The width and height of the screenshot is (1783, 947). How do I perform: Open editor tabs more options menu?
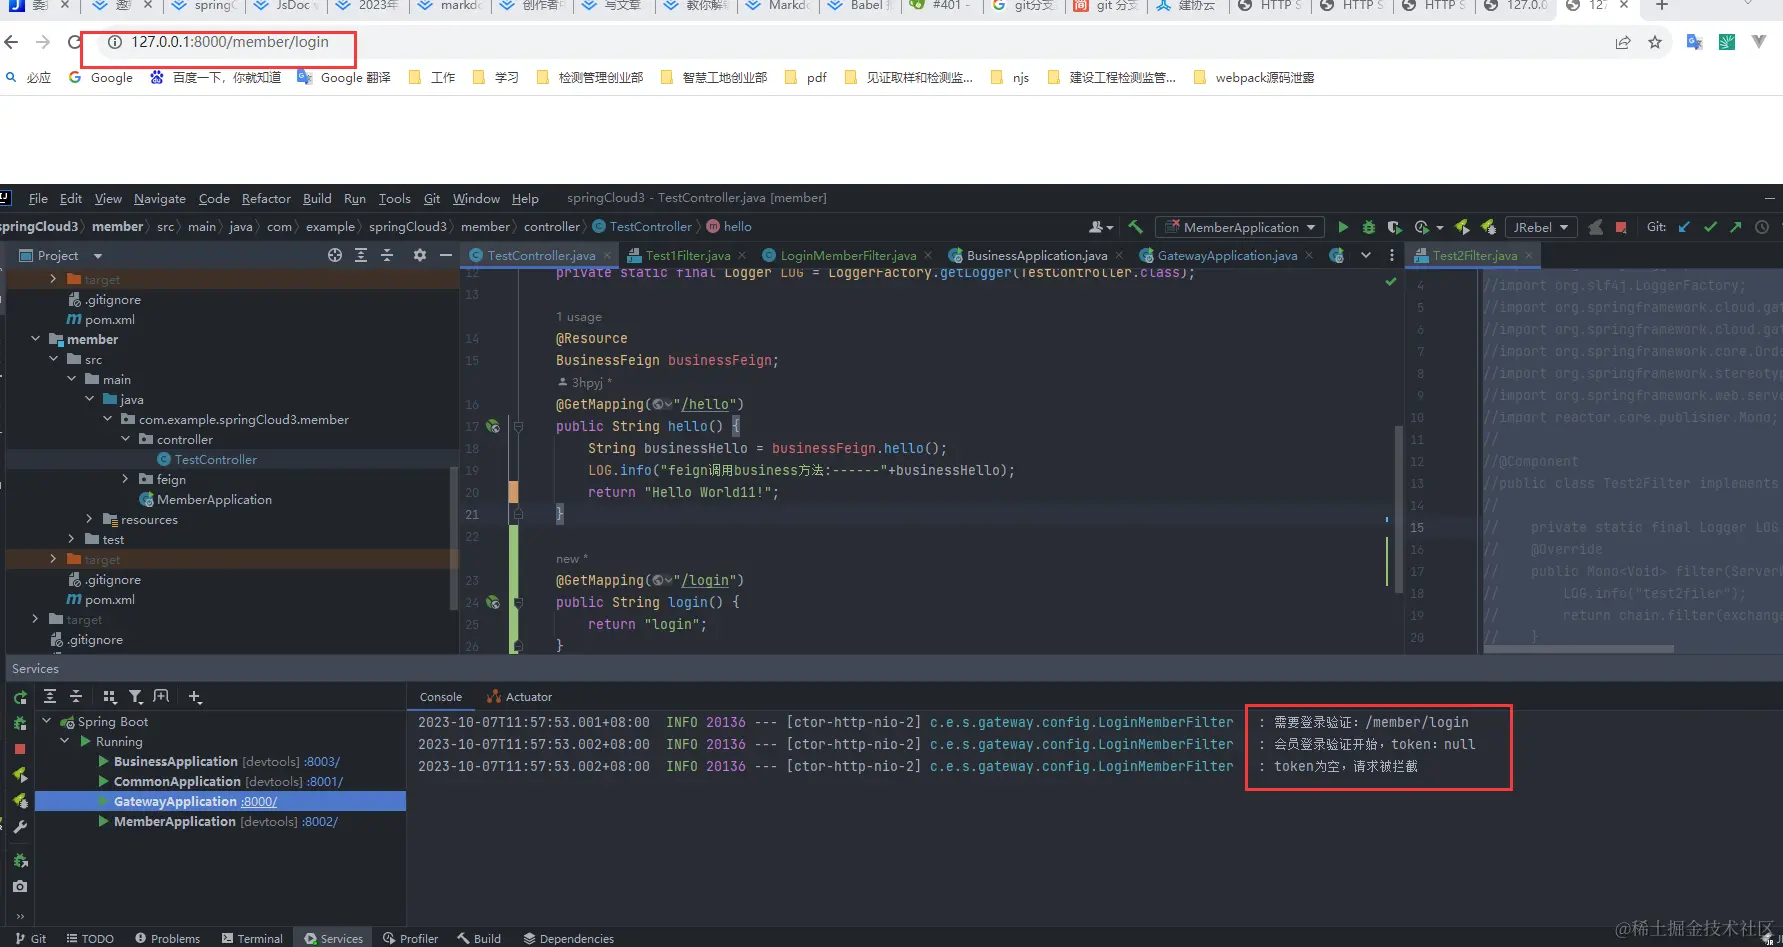click(1392, 255)
